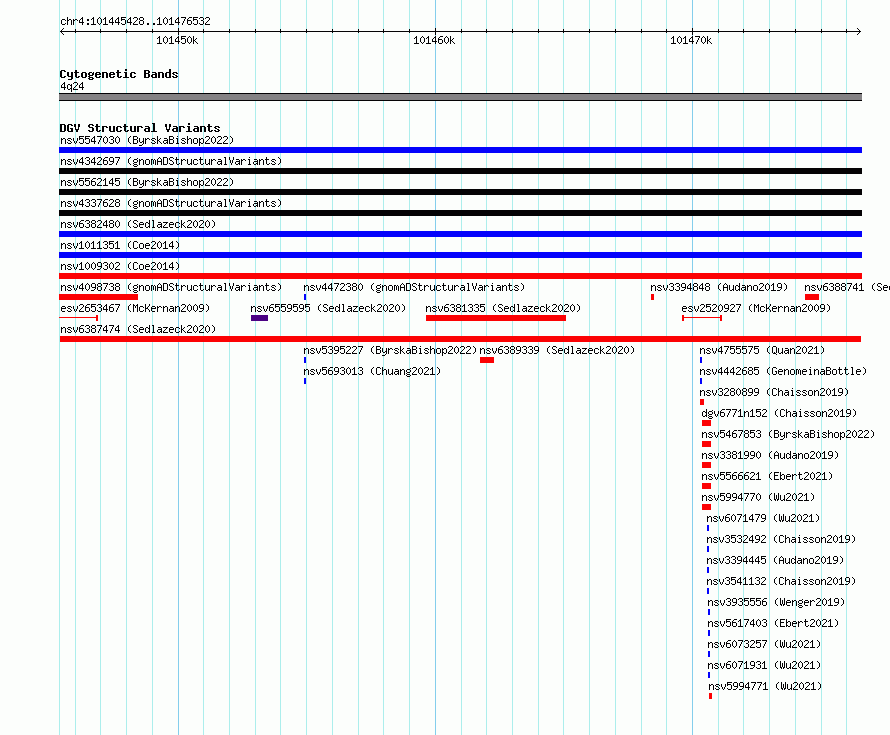The height and width of the screenshot is (735, 890).
Task: Select the nsv5994771 (Wu2021) label
Action: 765,686
